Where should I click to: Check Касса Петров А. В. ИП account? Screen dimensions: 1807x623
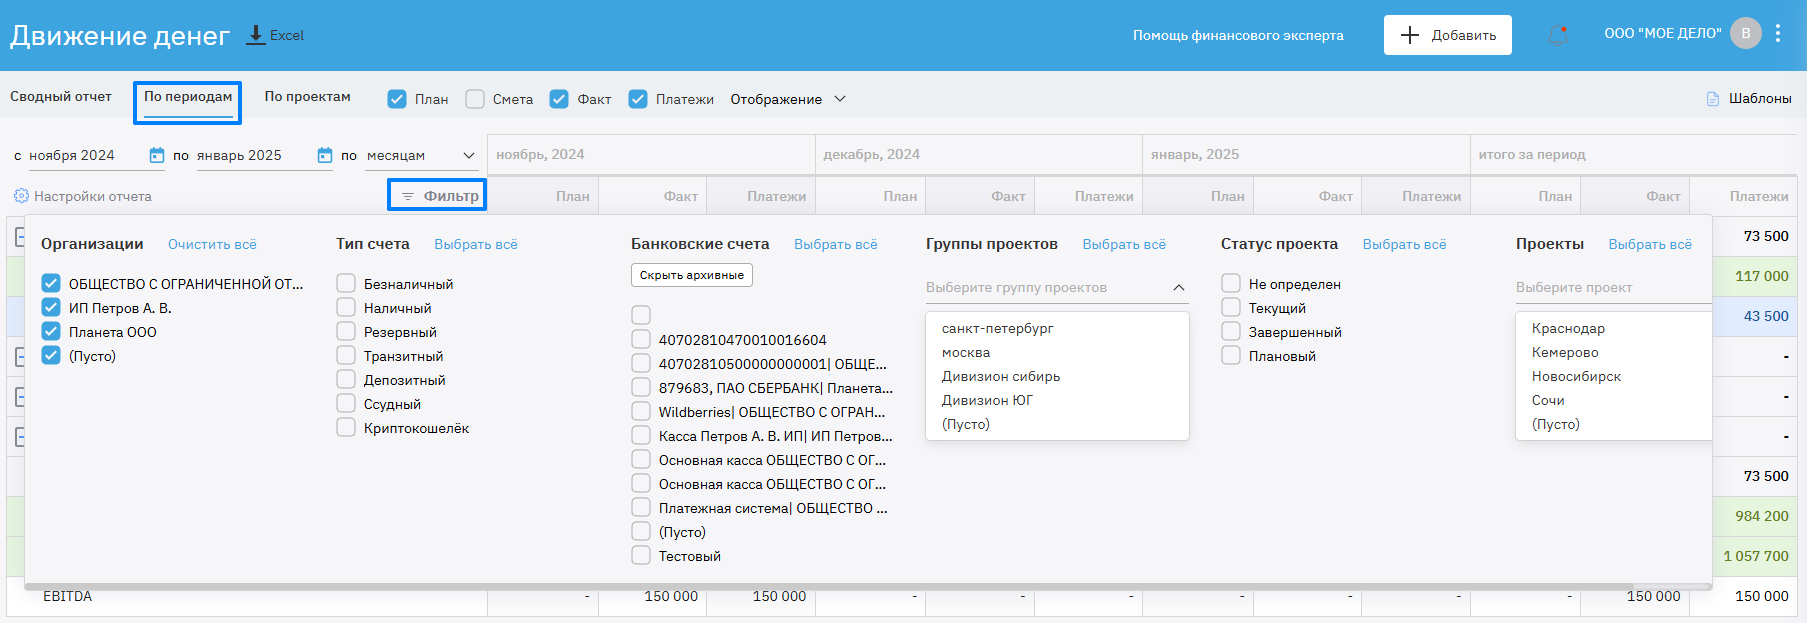pos(641,435)
